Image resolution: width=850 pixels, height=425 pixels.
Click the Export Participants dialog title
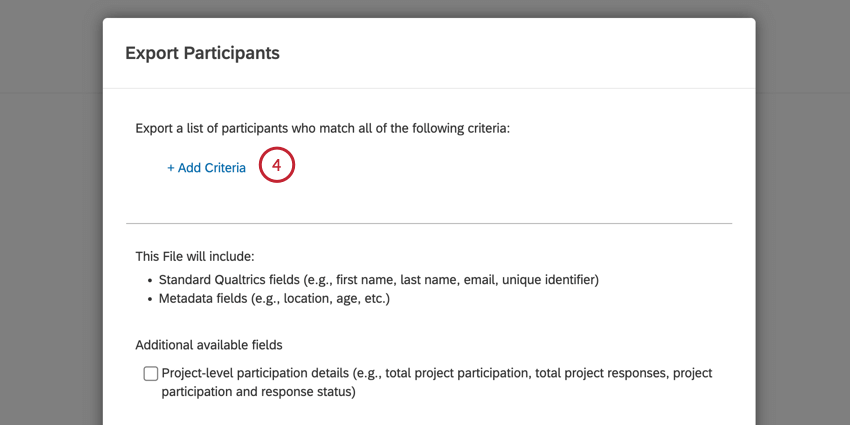point(202,53)
